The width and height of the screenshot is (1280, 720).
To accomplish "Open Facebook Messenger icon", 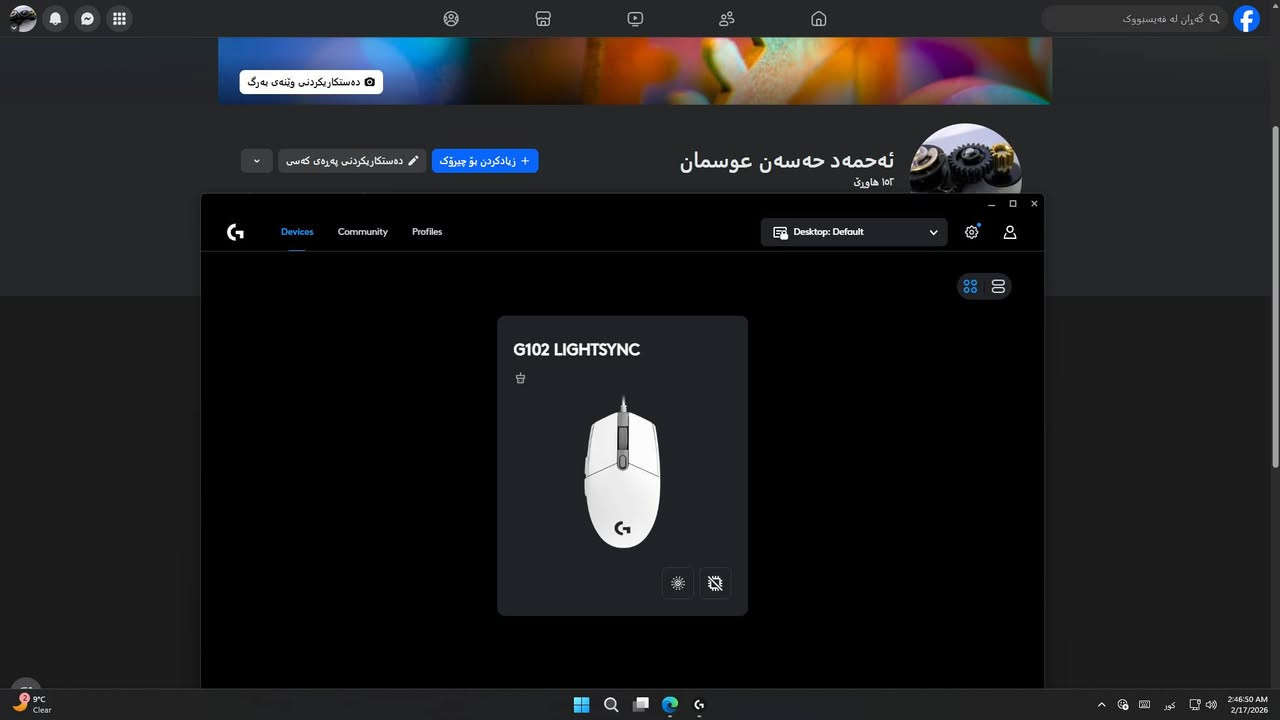I will click(88, 18).
